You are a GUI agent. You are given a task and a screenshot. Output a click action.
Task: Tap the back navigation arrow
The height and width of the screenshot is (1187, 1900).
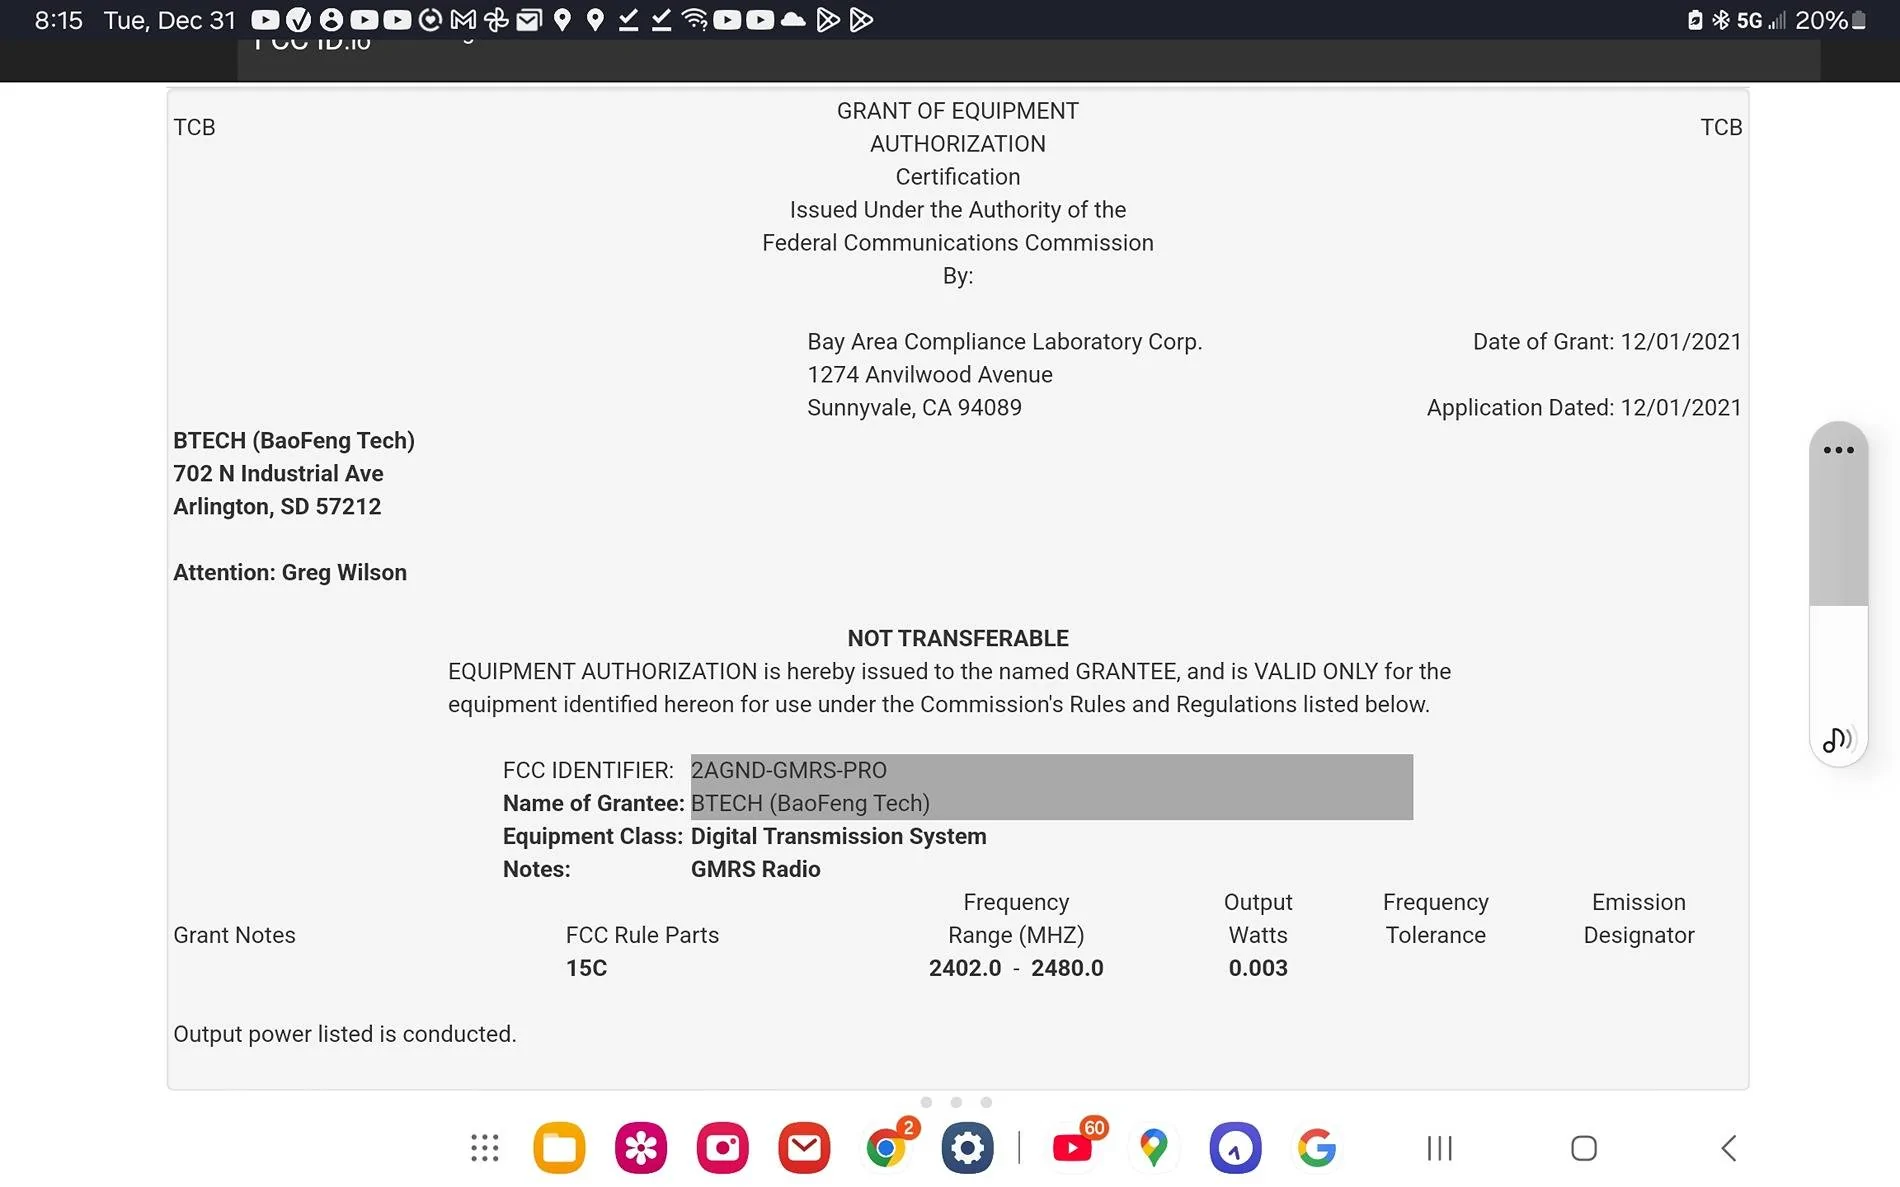point(1729,1148)
